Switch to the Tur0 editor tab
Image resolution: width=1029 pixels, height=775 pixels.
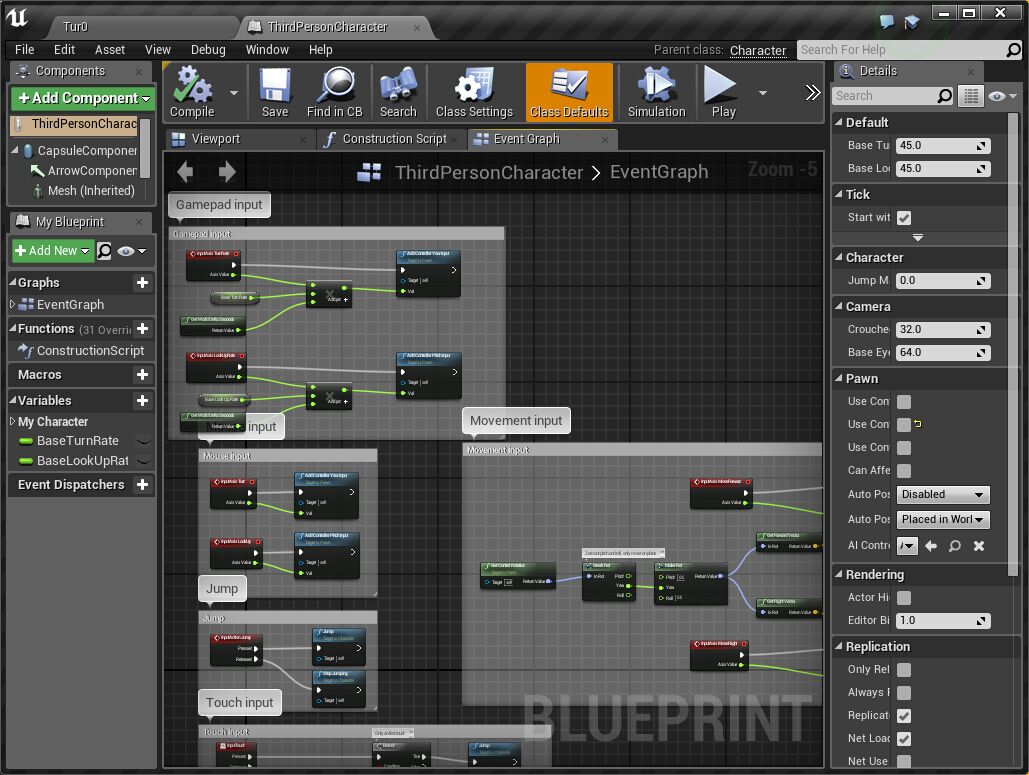pyautogui.click(x=142, y=26)
